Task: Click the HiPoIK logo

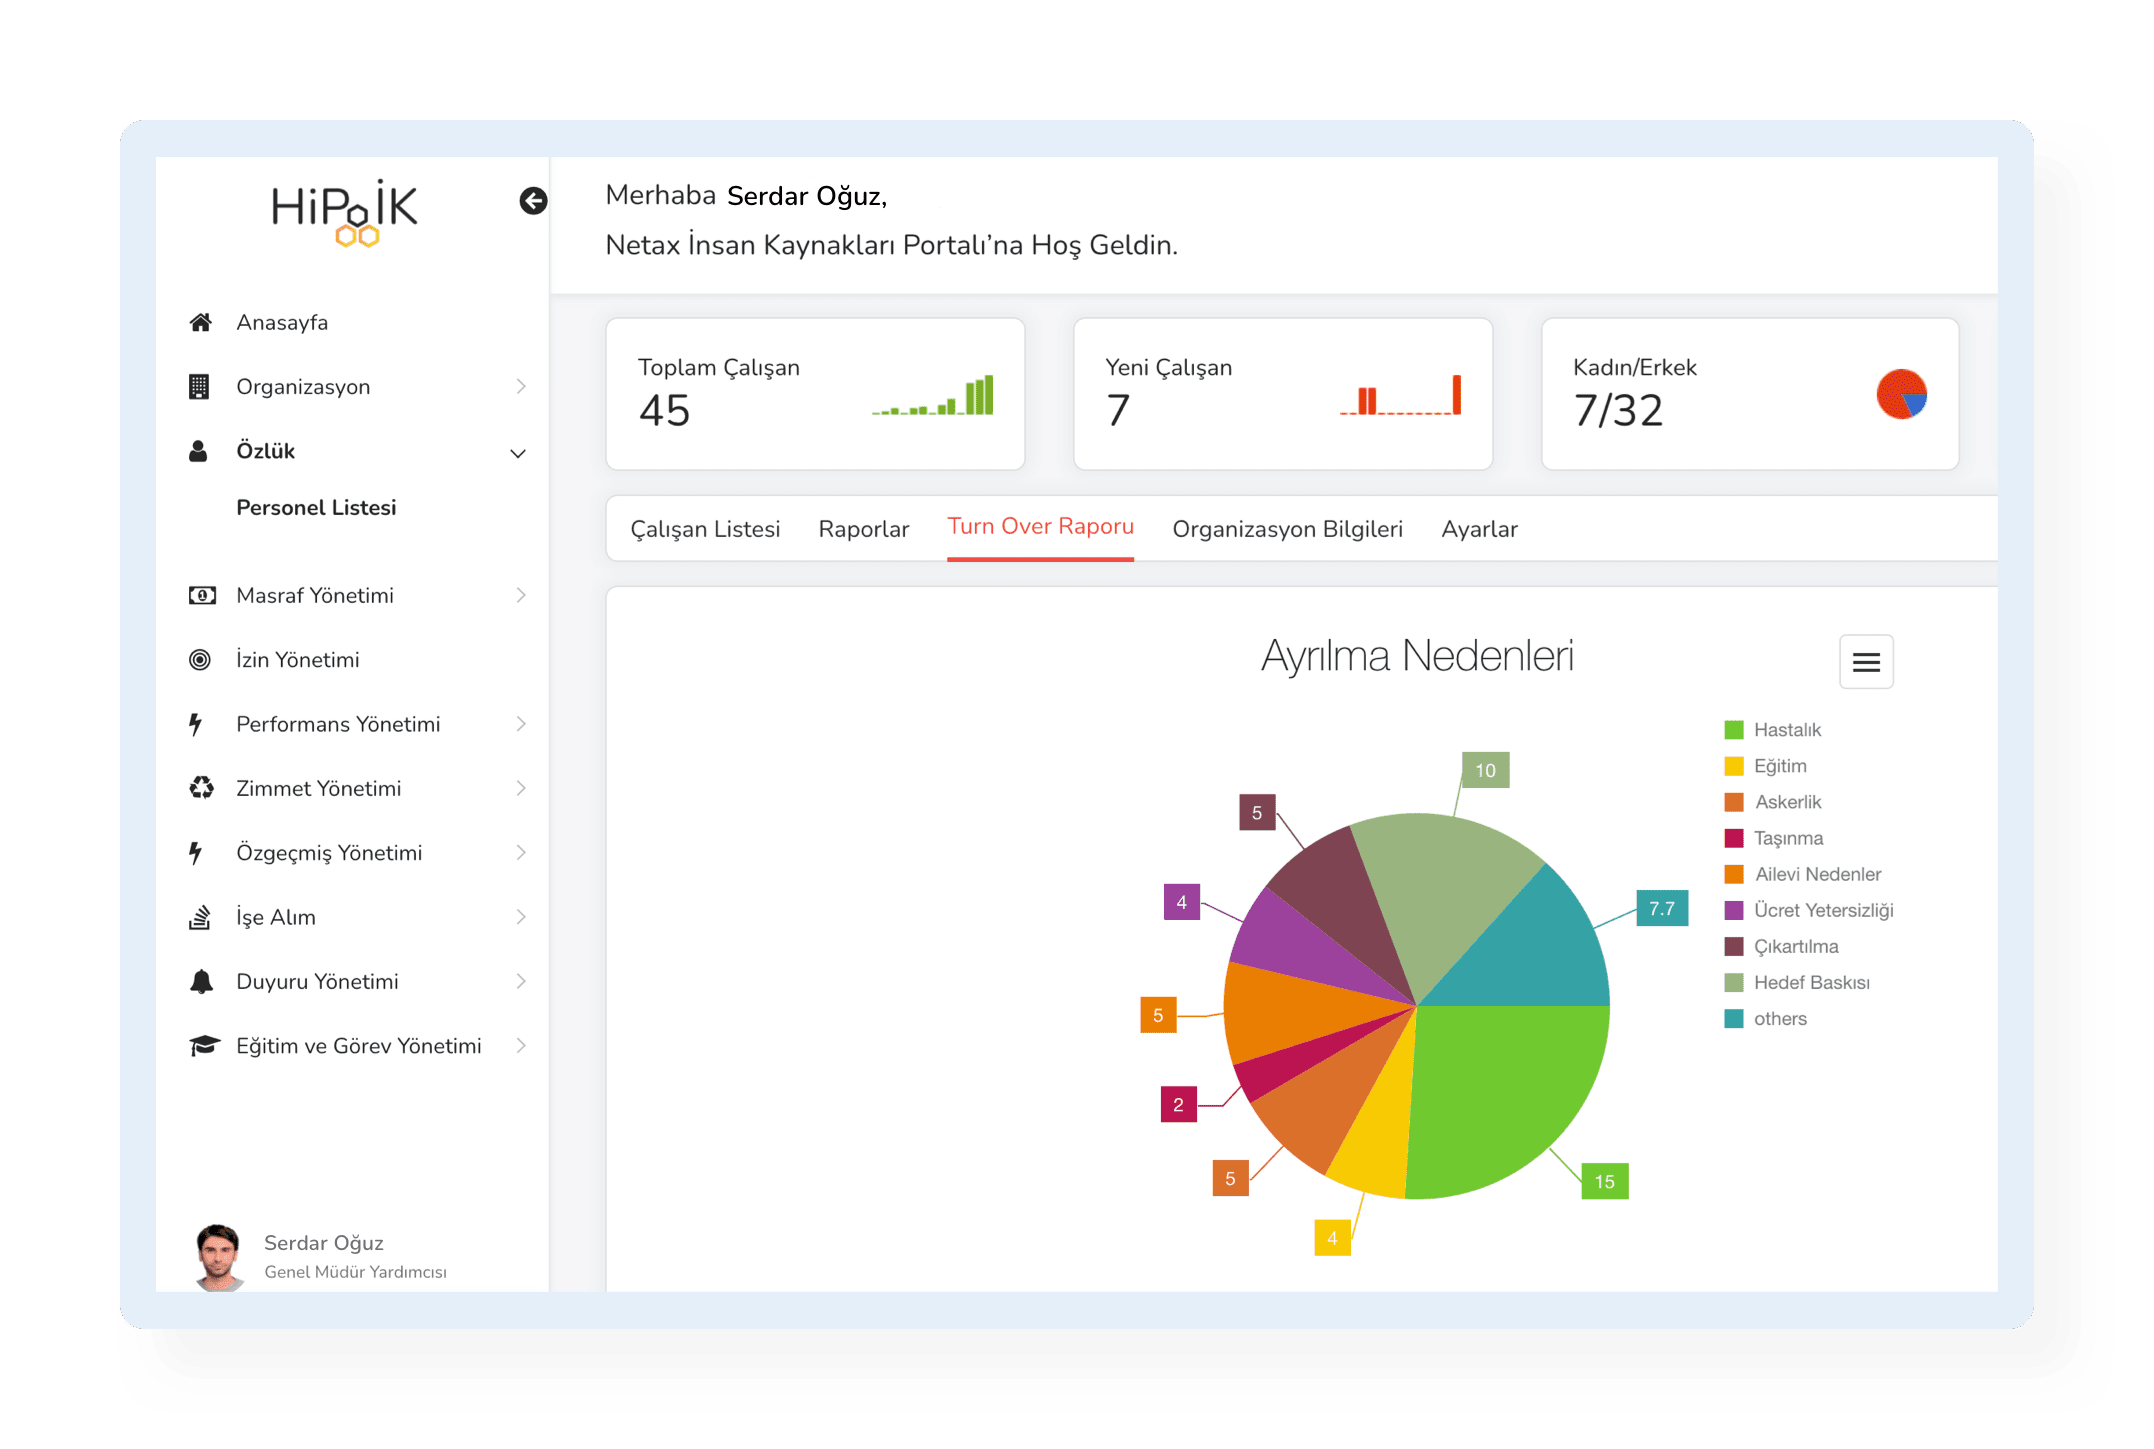Action: point(345,213)
